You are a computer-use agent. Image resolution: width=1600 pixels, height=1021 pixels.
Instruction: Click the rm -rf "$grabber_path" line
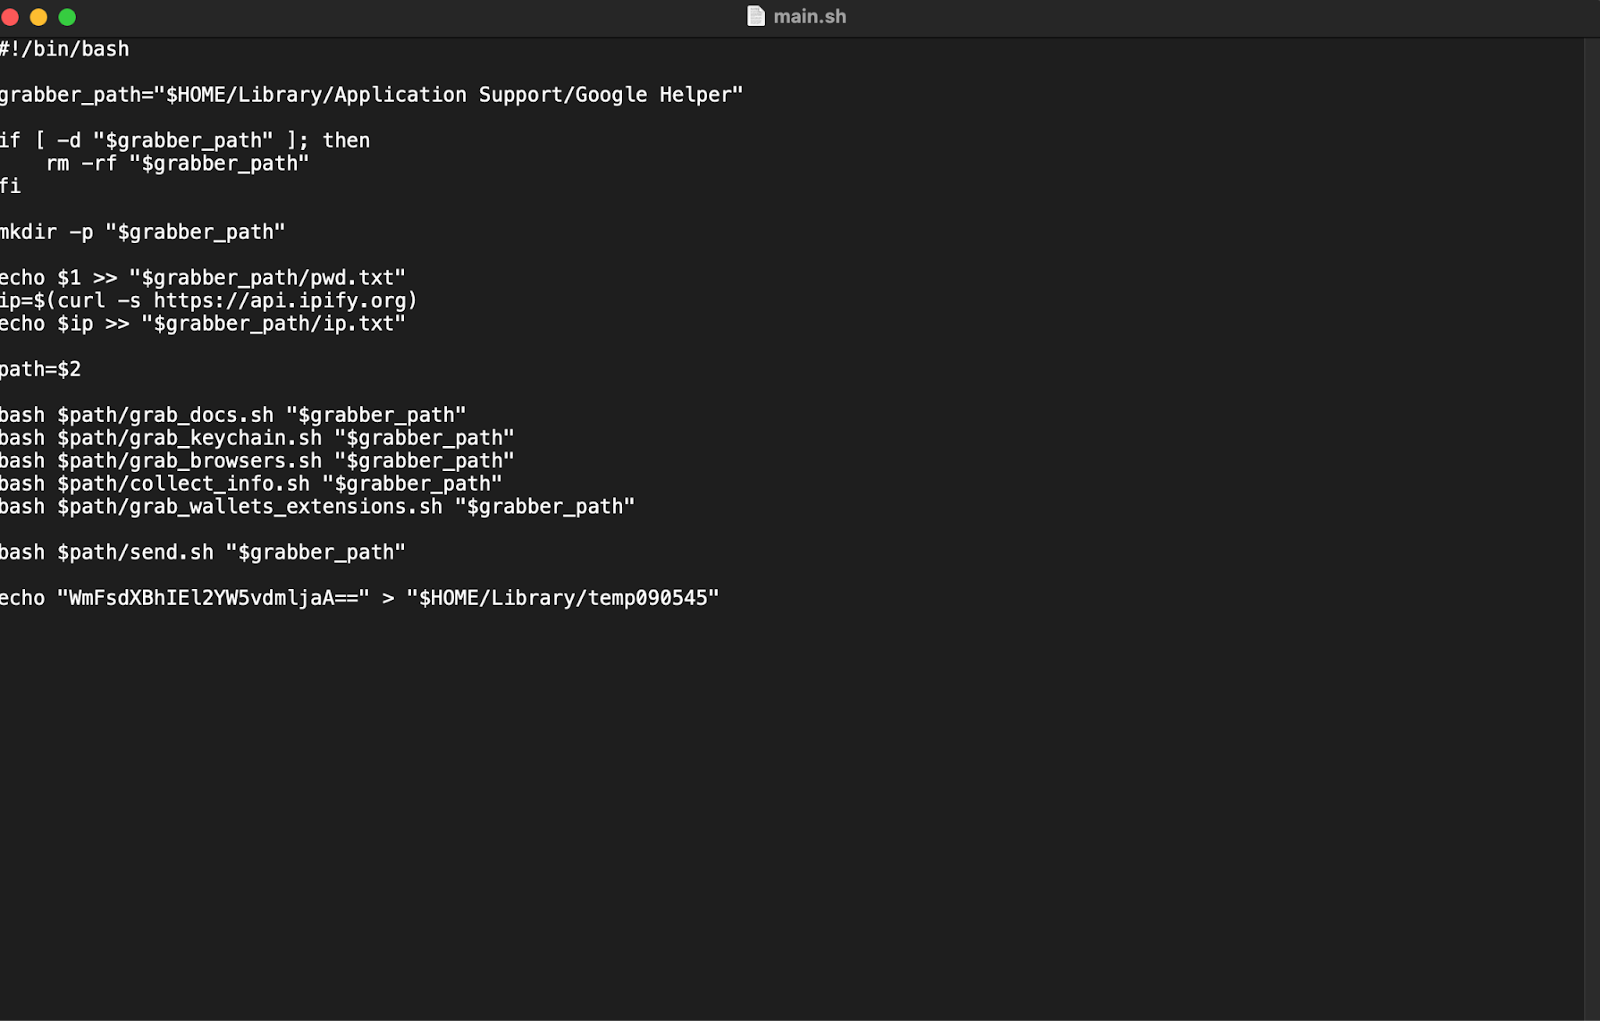point(178,164)
